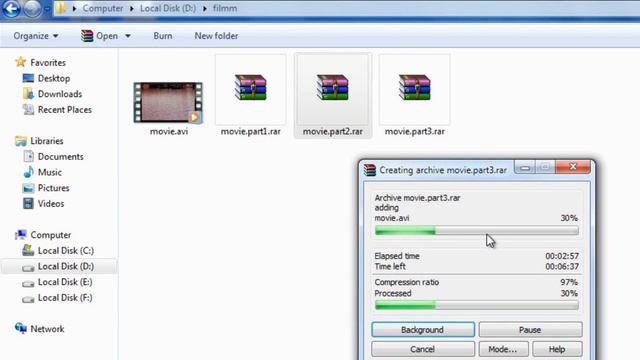Open Desktop from Favorites
The image size is (640, 360).
coord(54,78)
